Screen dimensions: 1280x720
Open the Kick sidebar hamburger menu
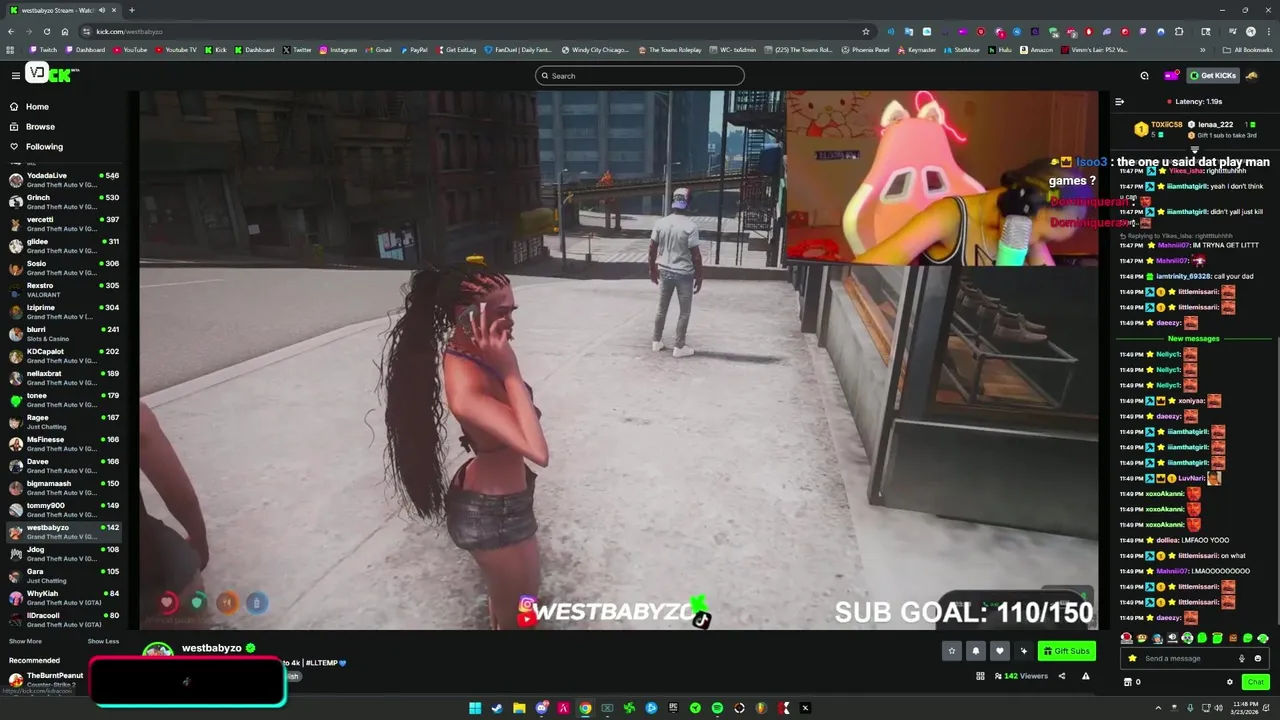coord(16,75)
